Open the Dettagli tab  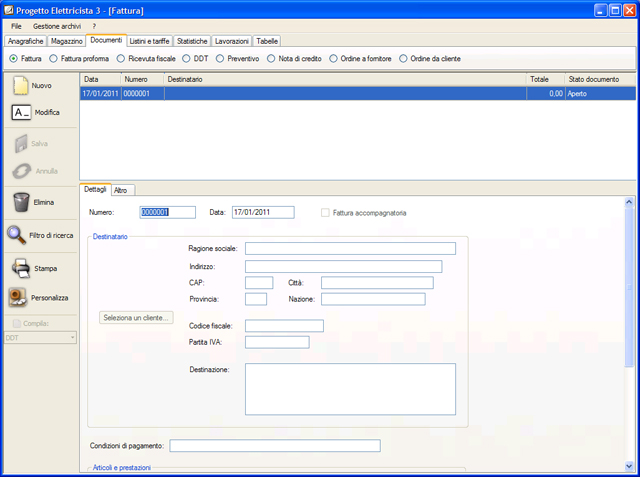point(95,189)
